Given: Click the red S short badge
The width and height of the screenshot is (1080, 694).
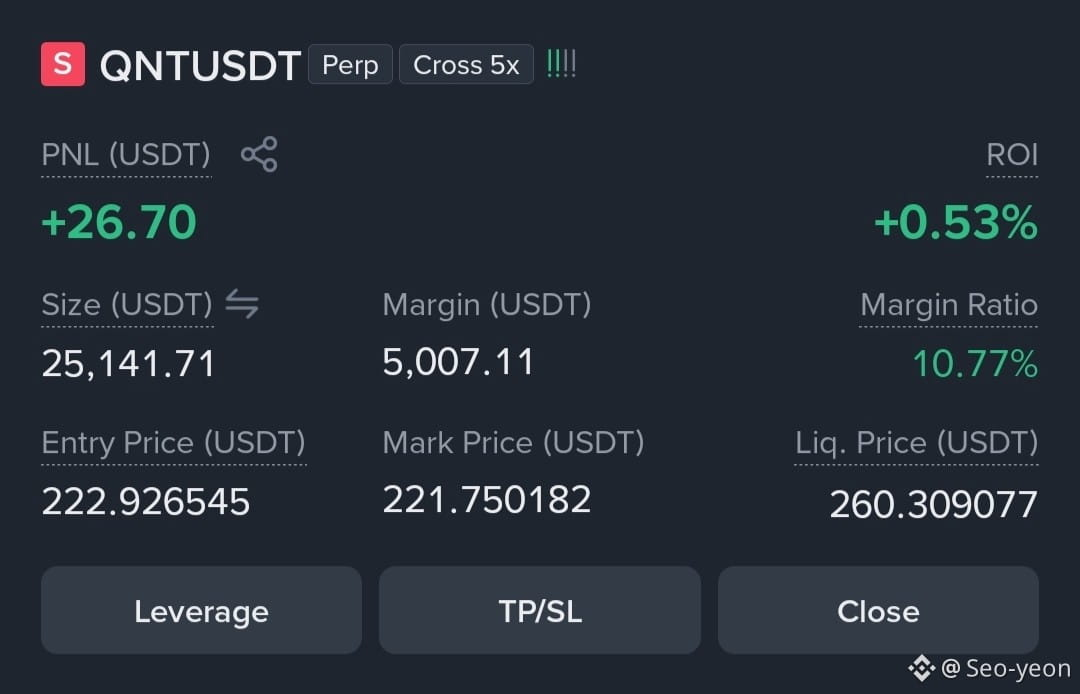Looking at the screenshot, I should [63, 64].
